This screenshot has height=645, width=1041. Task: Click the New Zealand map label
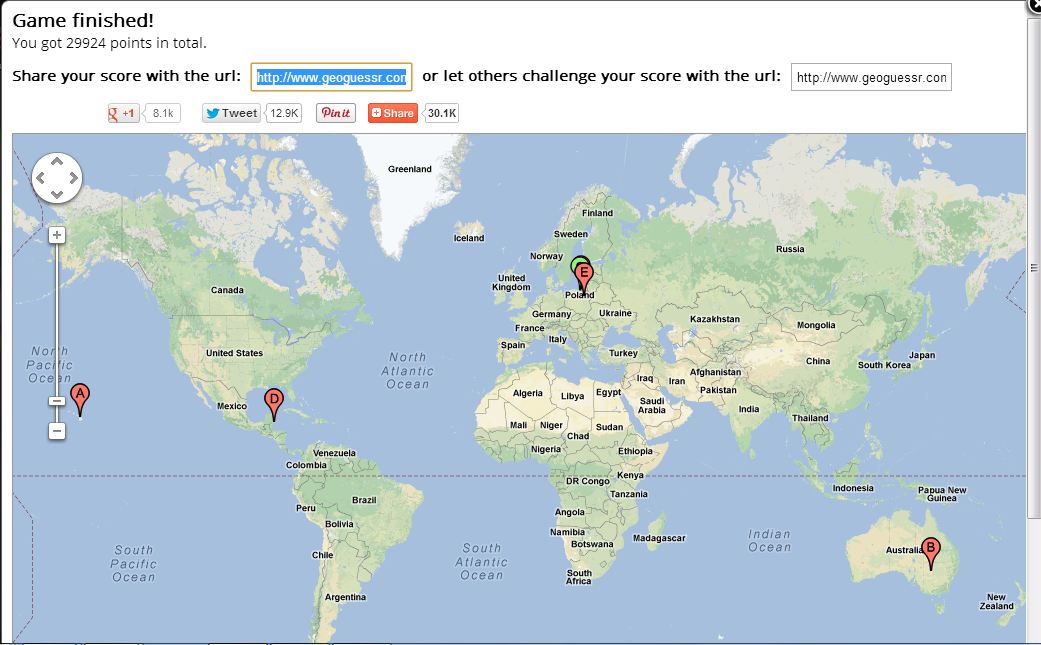click(996, 601)
